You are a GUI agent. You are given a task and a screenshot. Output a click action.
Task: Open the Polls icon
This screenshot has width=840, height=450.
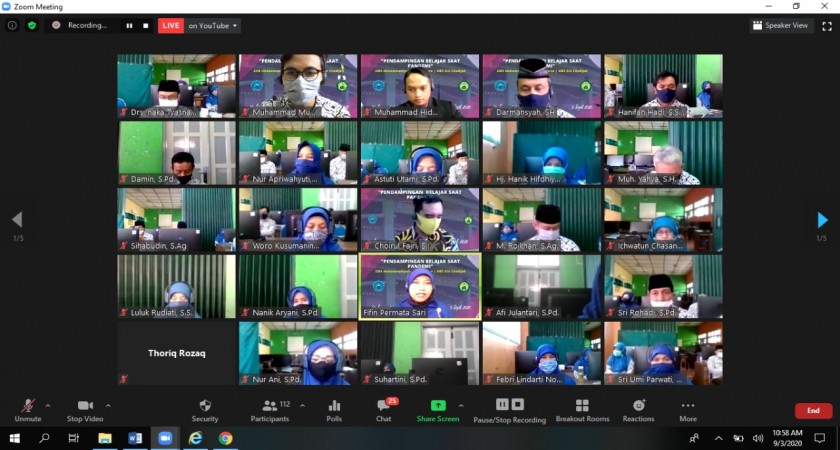334,409
